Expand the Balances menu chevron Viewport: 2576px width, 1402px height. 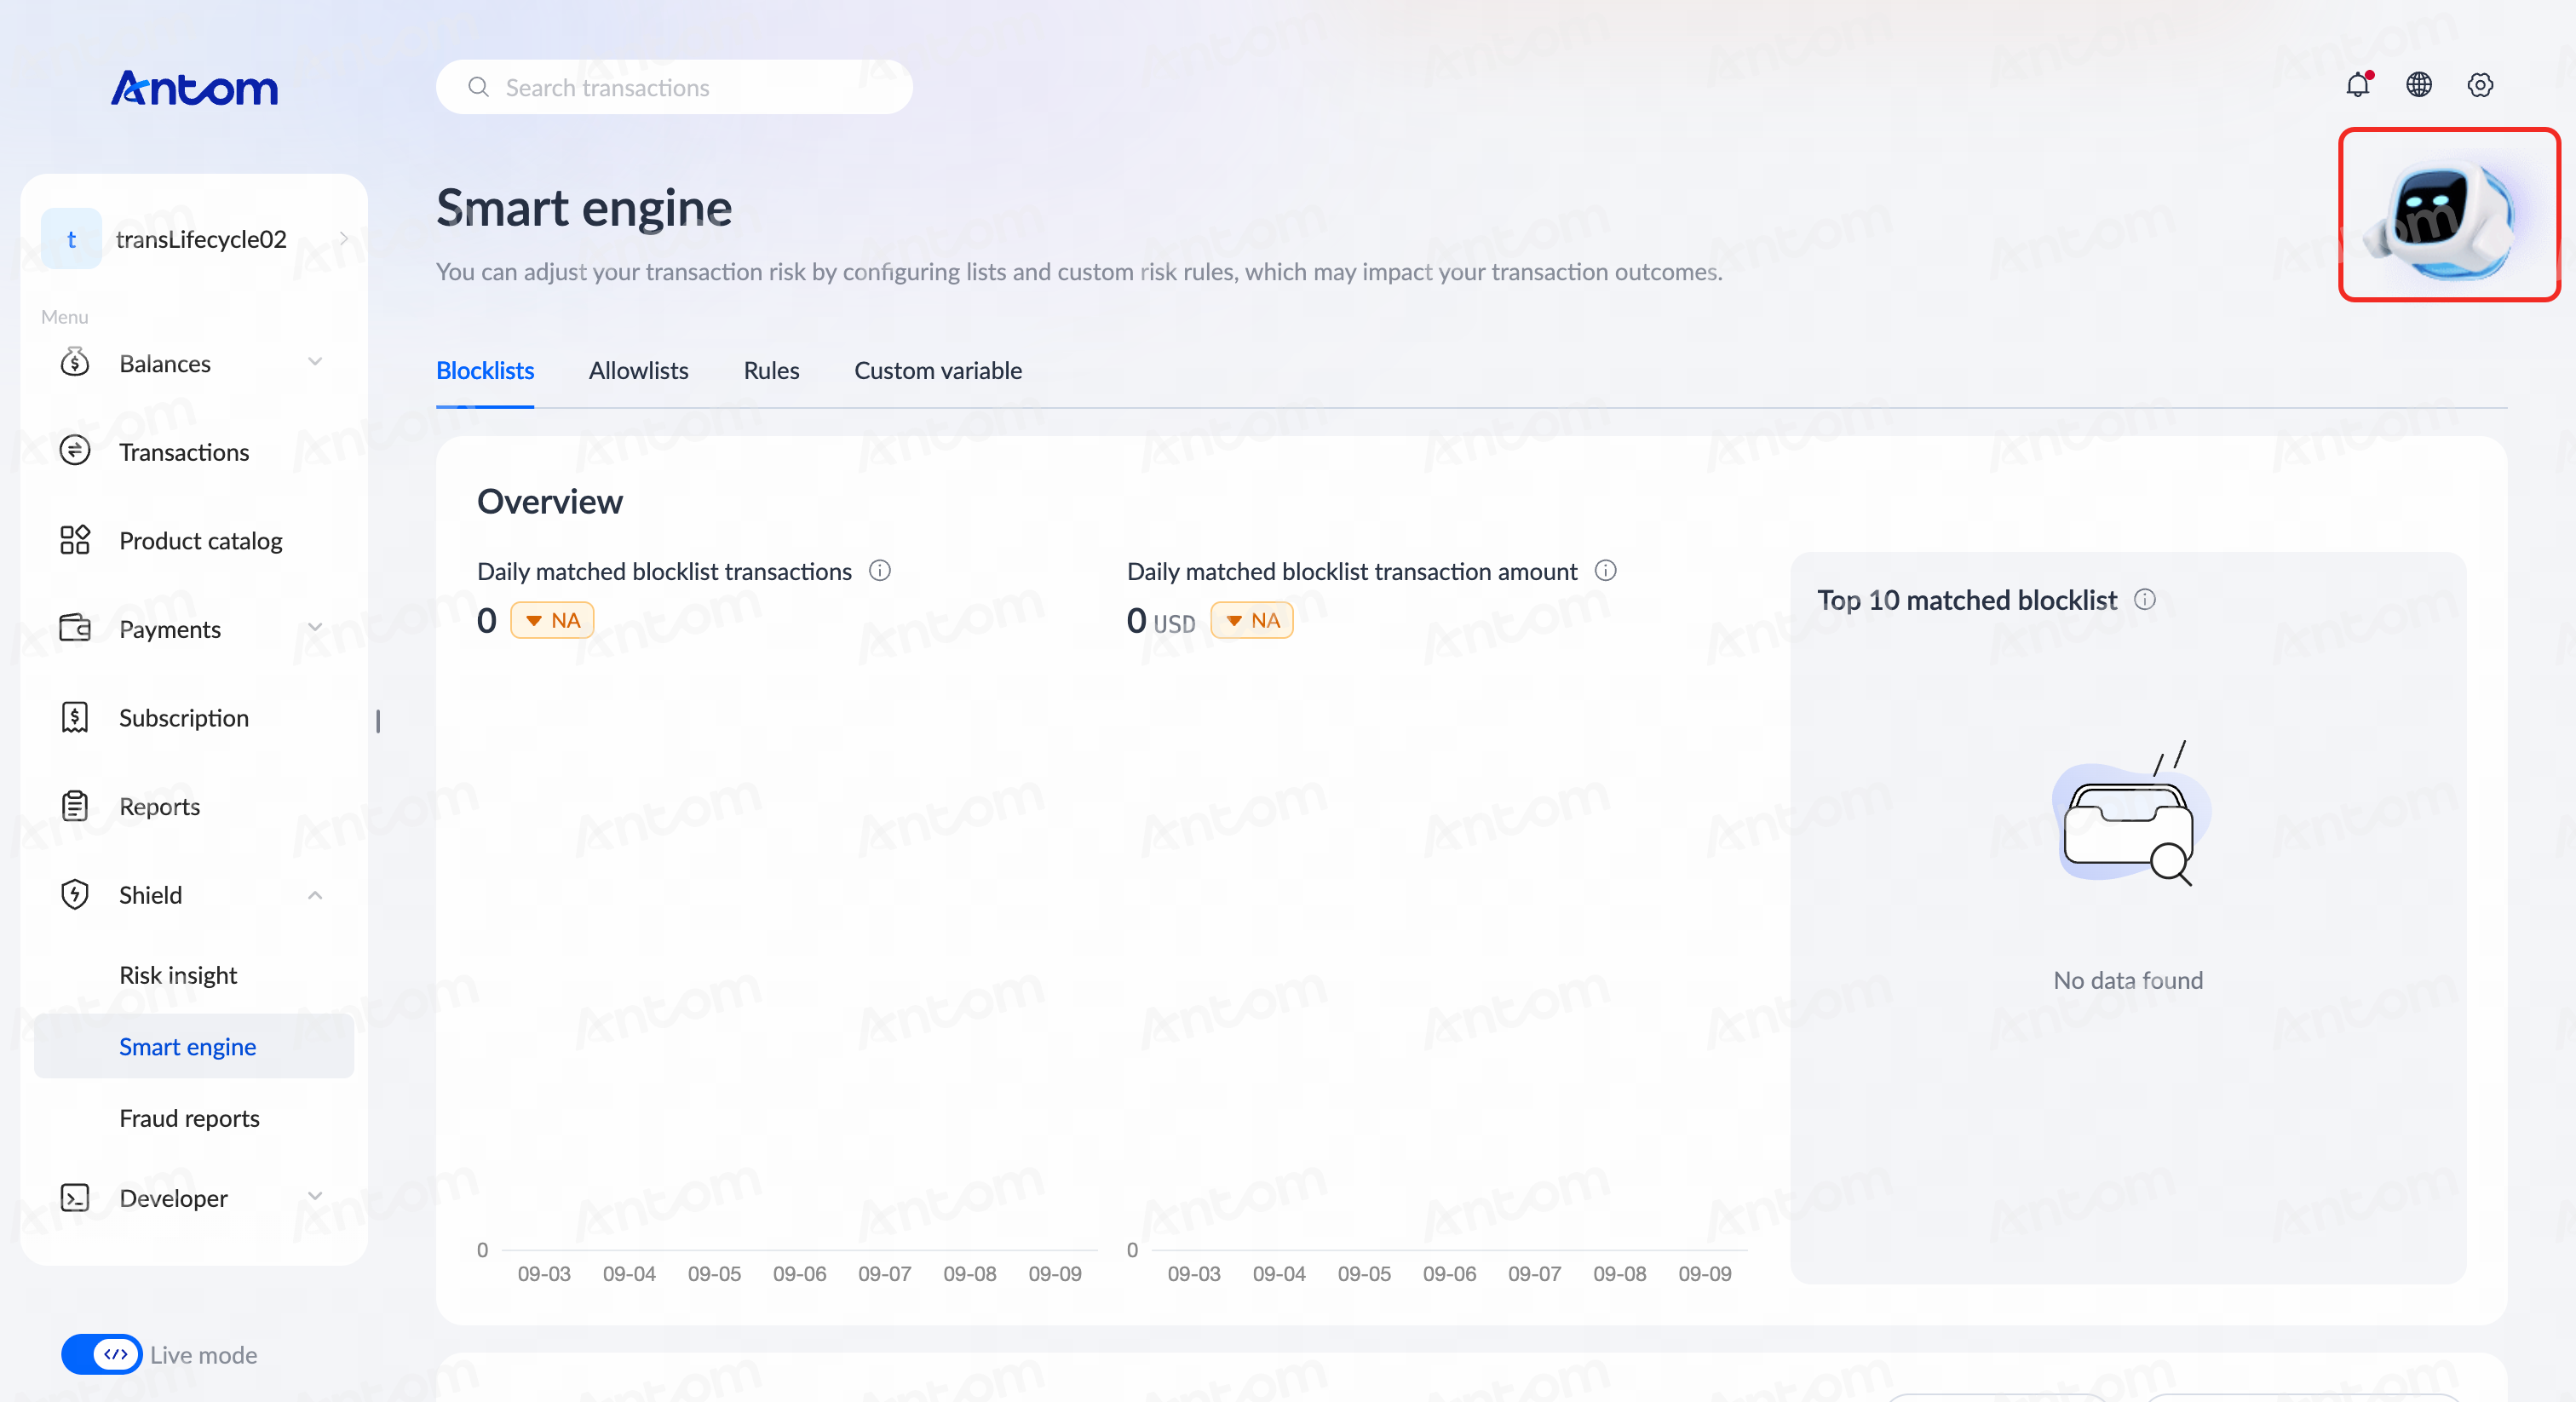tap(315, 362)
